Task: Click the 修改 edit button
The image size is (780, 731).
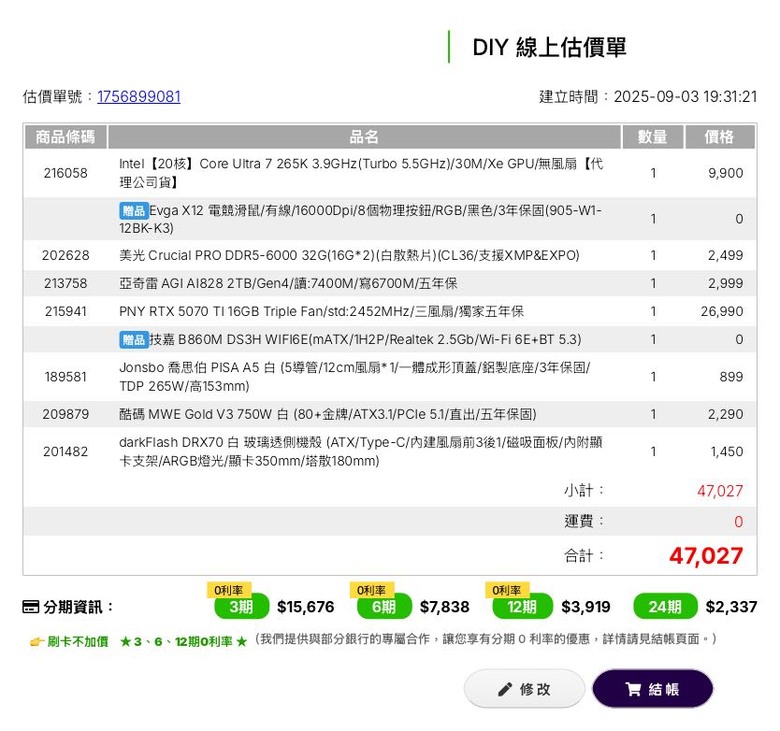Action: click(524, 689)
